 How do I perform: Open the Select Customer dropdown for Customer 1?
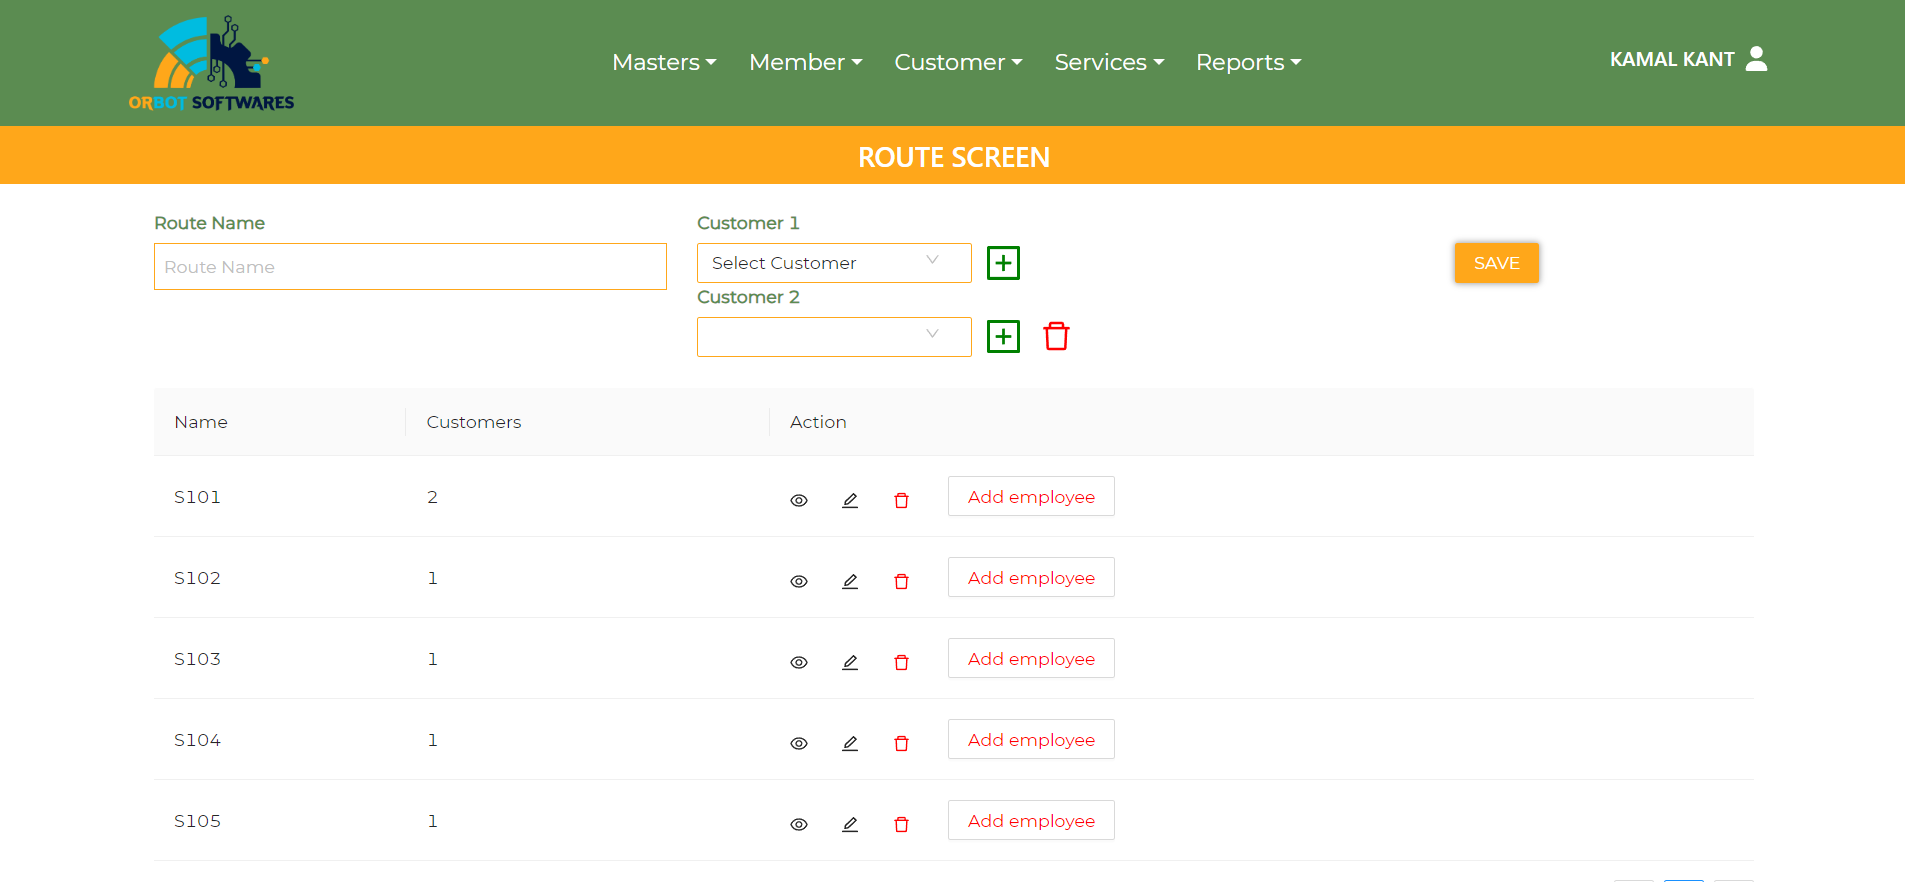coord(834,263)
